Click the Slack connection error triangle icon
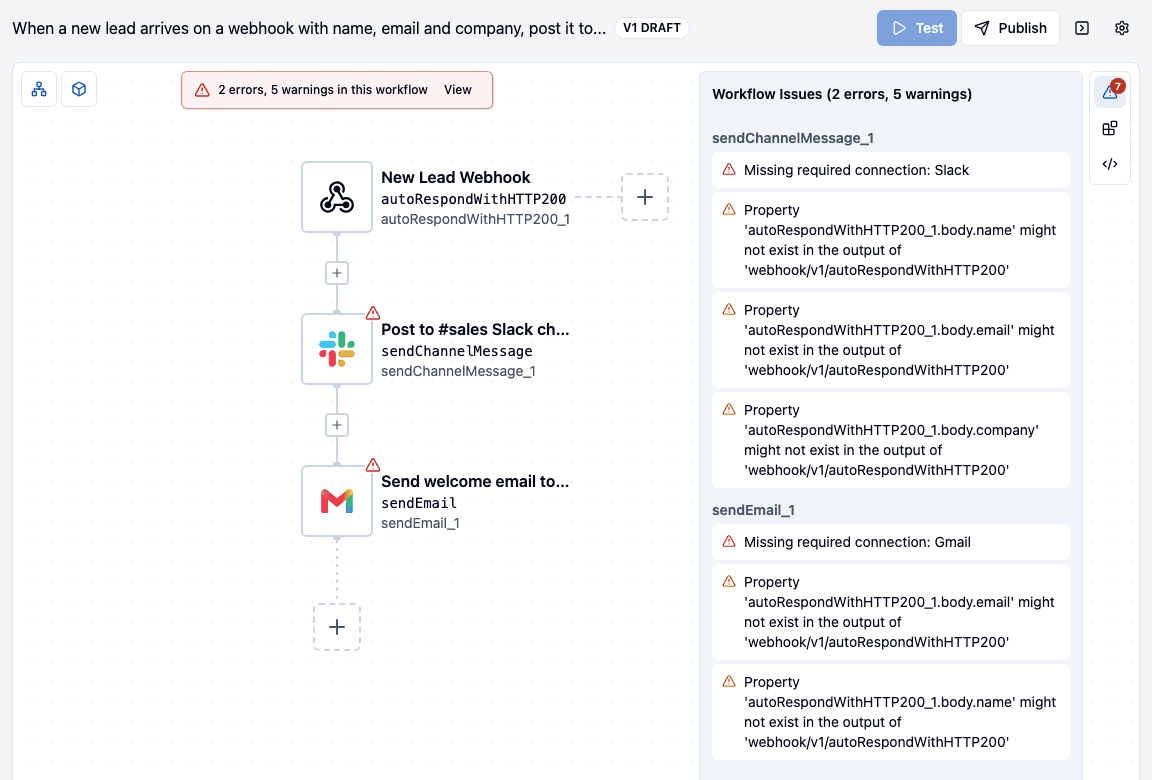Screen dimensions: 1152x780 point(729,170)
